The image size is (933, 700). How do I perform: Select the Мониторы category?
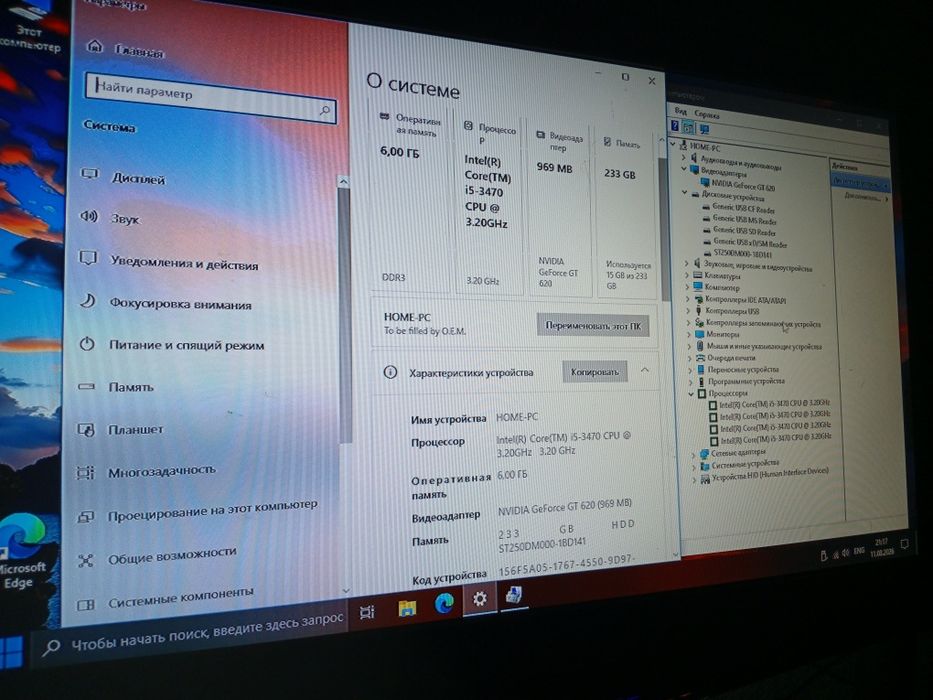722,335
